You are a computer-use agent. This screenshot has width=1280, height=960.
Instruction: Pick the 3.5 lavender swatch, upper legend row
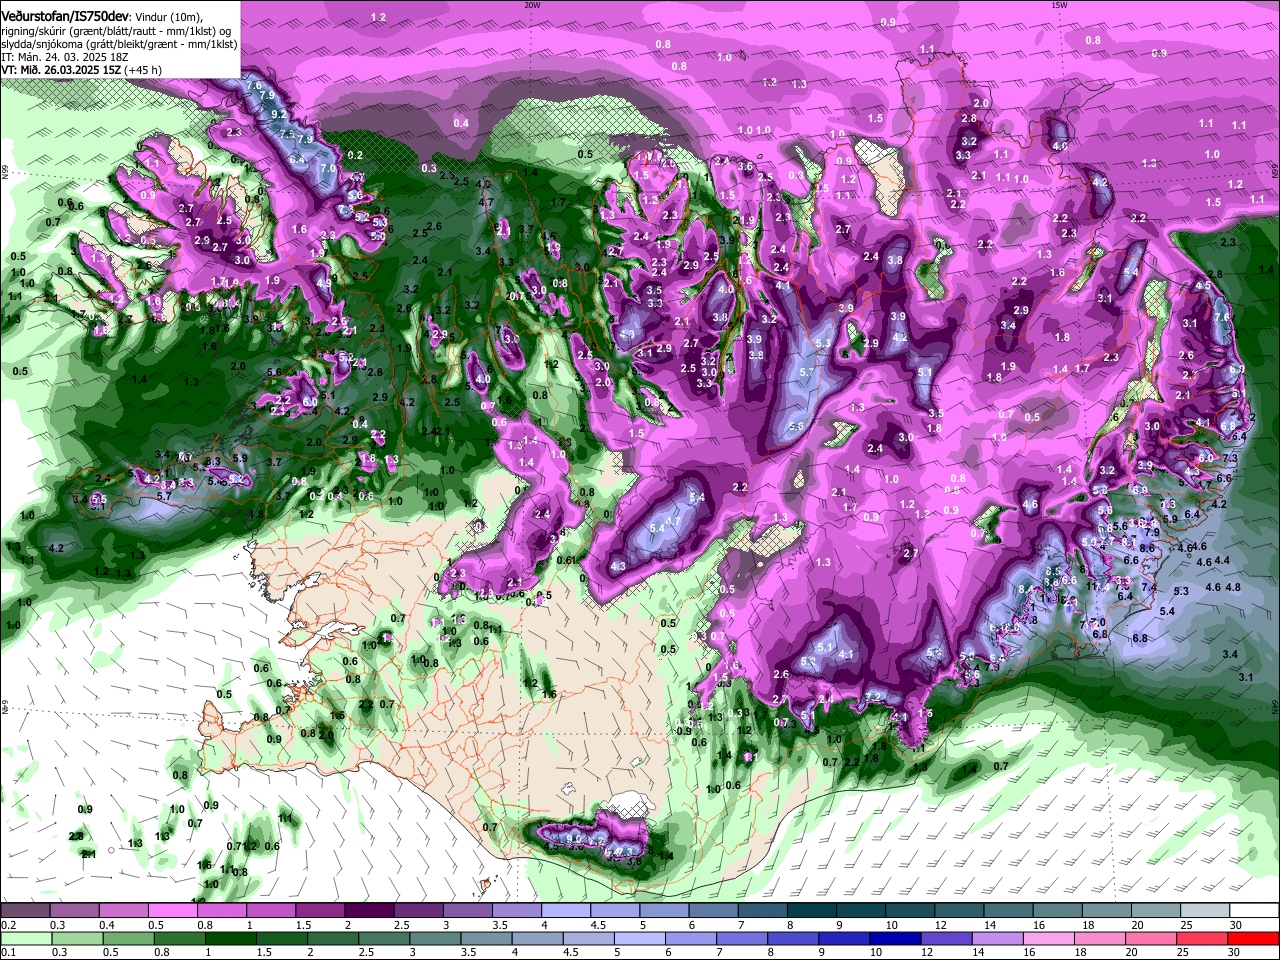[515, 911]
